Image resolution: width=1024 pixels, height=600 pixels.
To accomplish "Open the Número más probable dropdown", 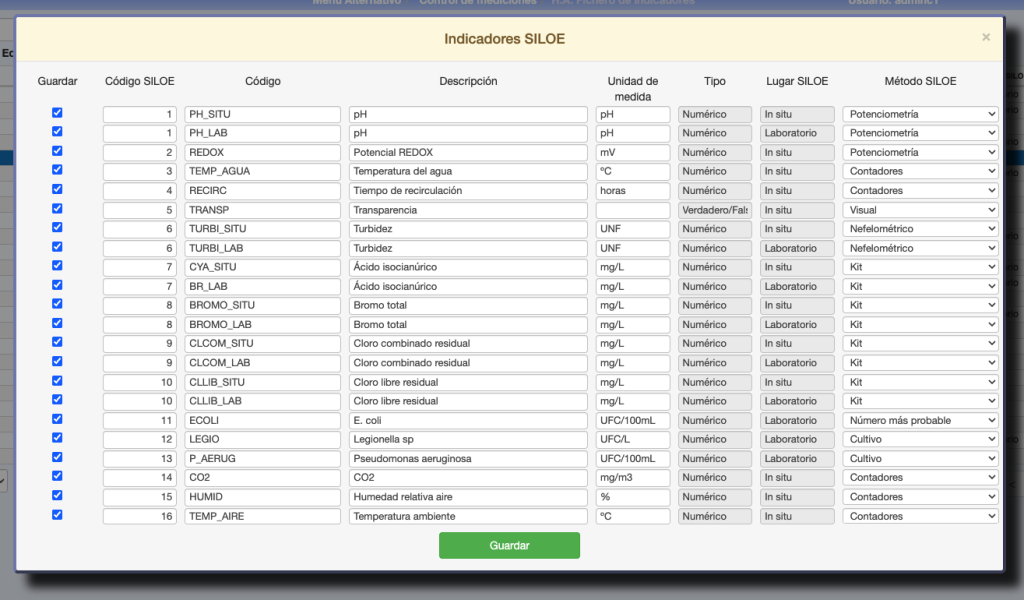I will pos(920,420).
